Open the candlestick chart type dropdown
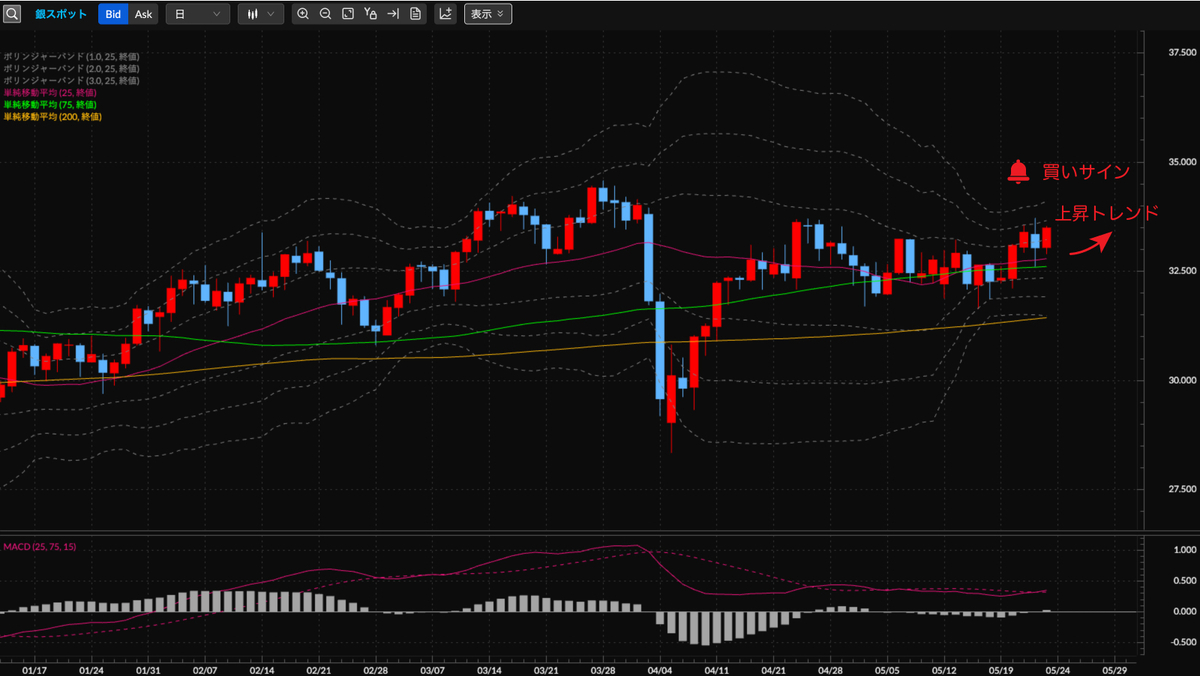Image resolution: width=1200 pixels, height=676 pixels. click(259, 14)
